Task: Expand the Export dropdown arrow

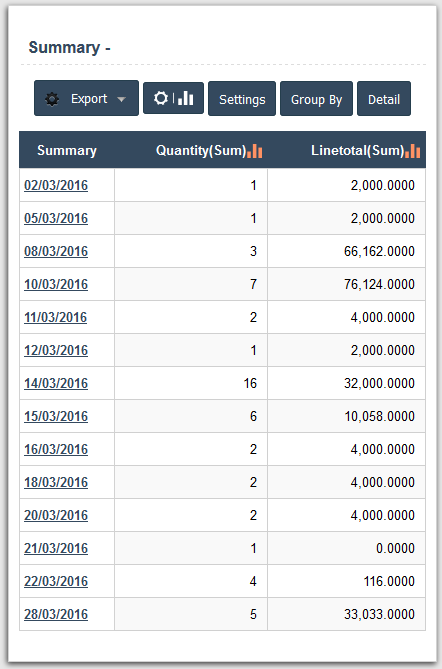Action: point(121,99)
